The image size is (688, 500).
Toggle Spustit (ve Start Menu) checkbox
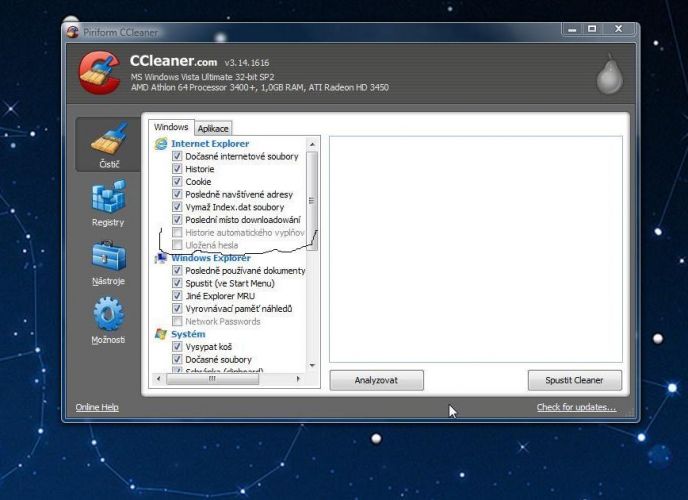point(177,283)
